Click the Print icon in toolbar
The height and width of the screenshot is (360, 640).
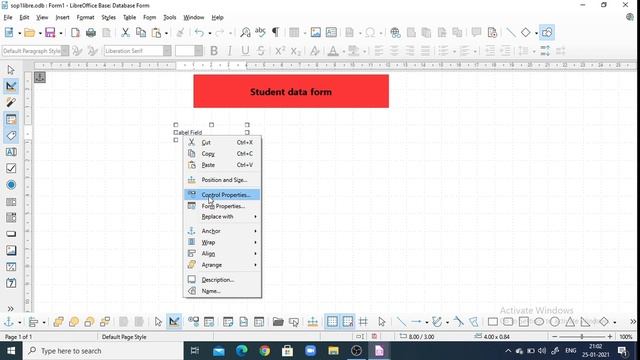pyautogui.click(x=91, y=33)
